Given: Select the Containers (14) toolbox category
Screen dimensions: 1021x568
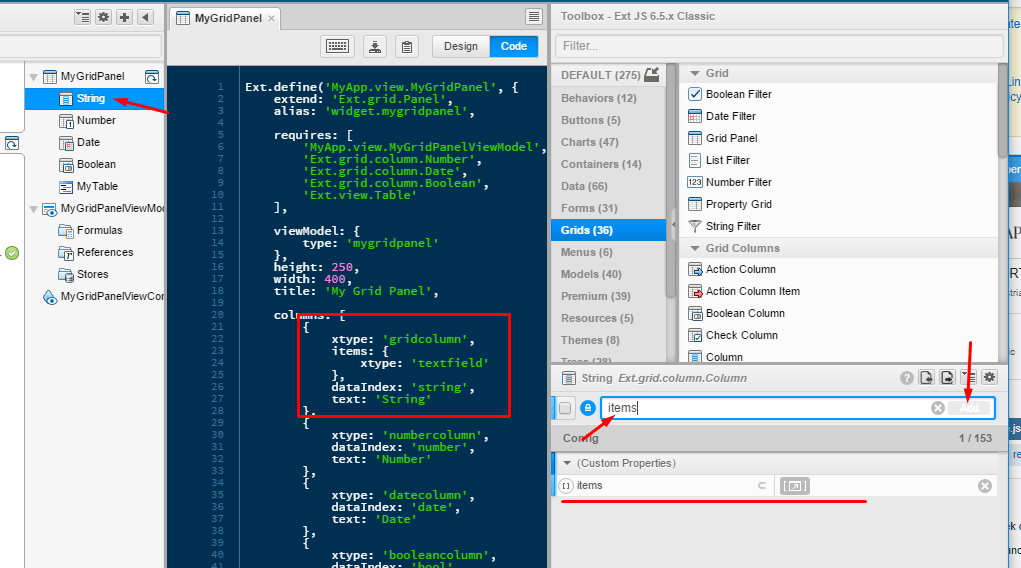Looking at the screenshot, I should (x=608, y=164).
